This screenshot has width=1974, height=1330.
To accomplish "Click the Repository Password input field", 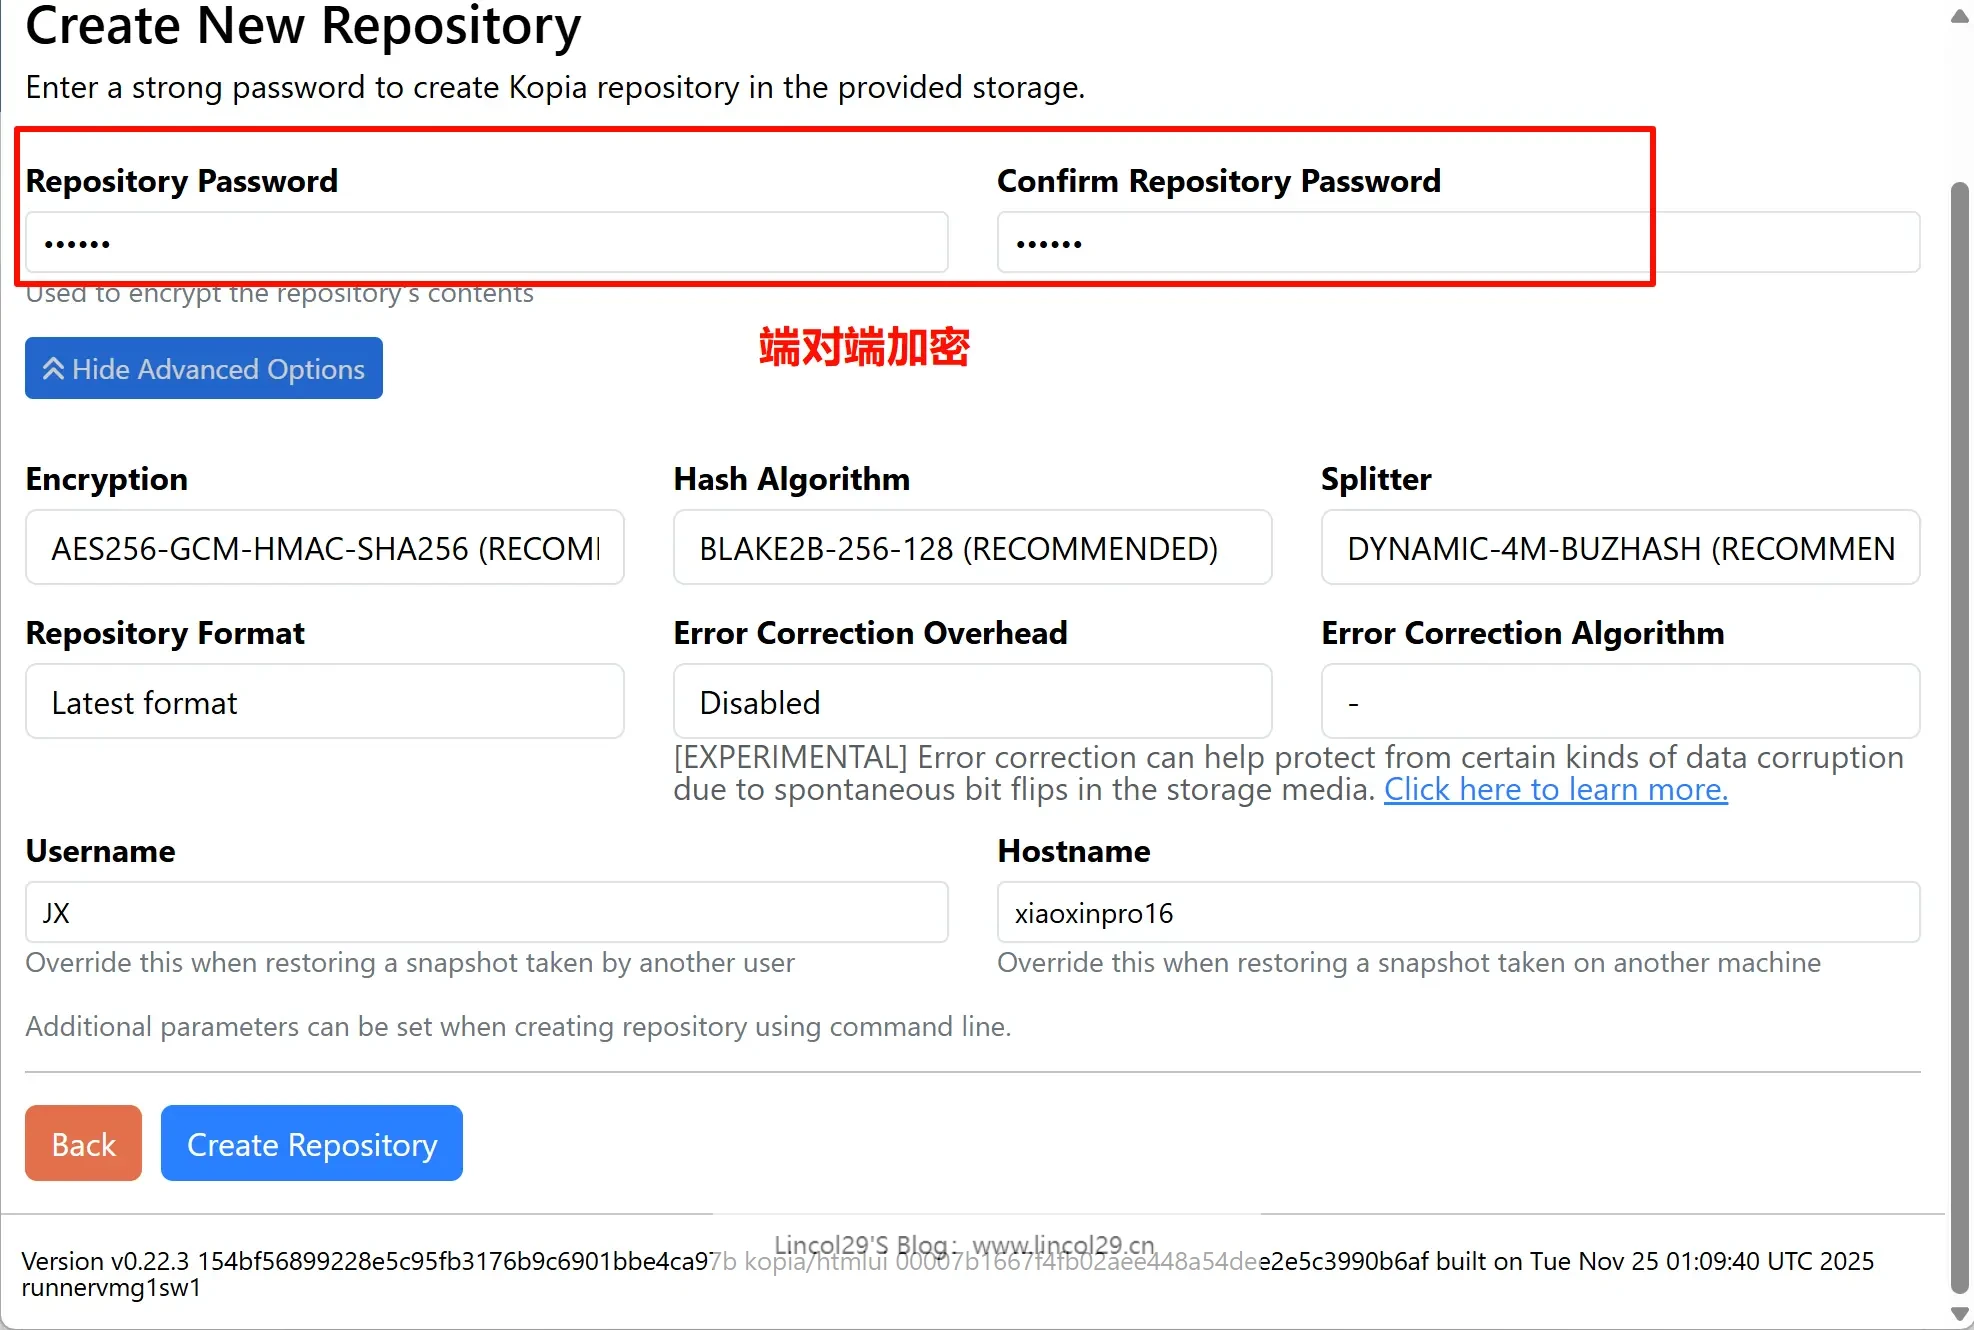I will tap(486, 242).
